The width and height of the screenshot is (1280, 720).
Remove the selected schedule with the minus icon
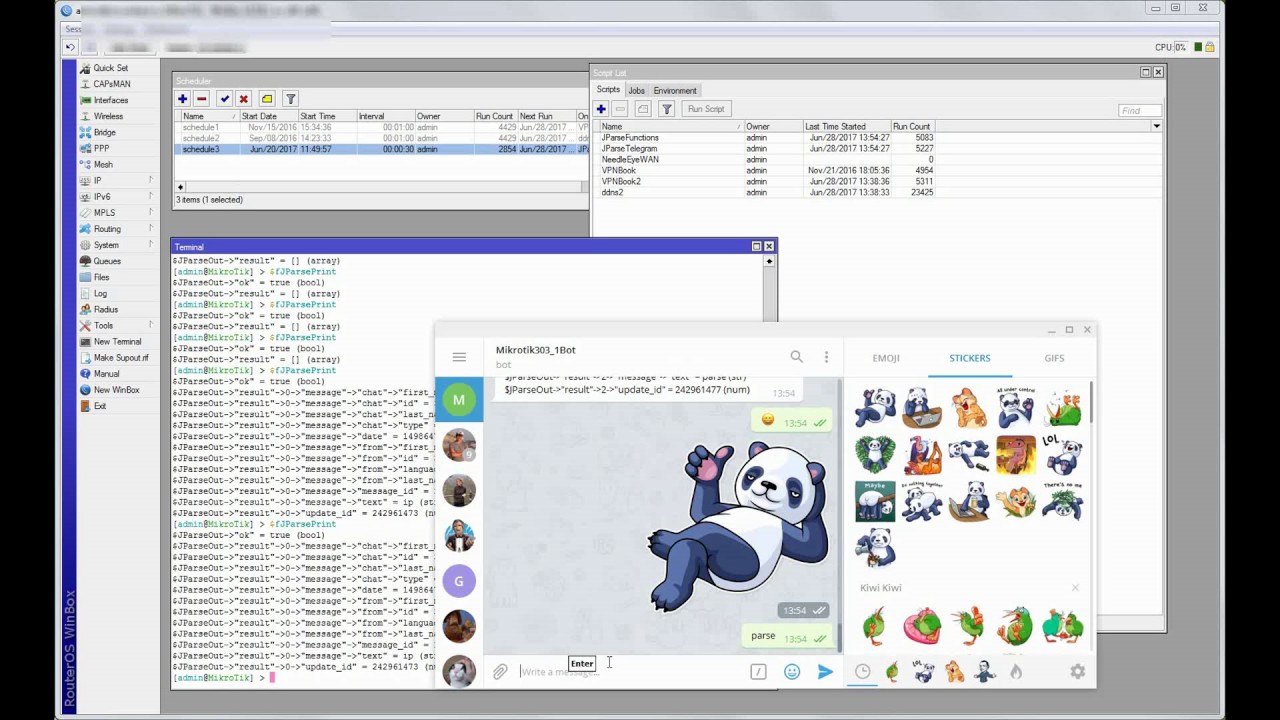201,99
